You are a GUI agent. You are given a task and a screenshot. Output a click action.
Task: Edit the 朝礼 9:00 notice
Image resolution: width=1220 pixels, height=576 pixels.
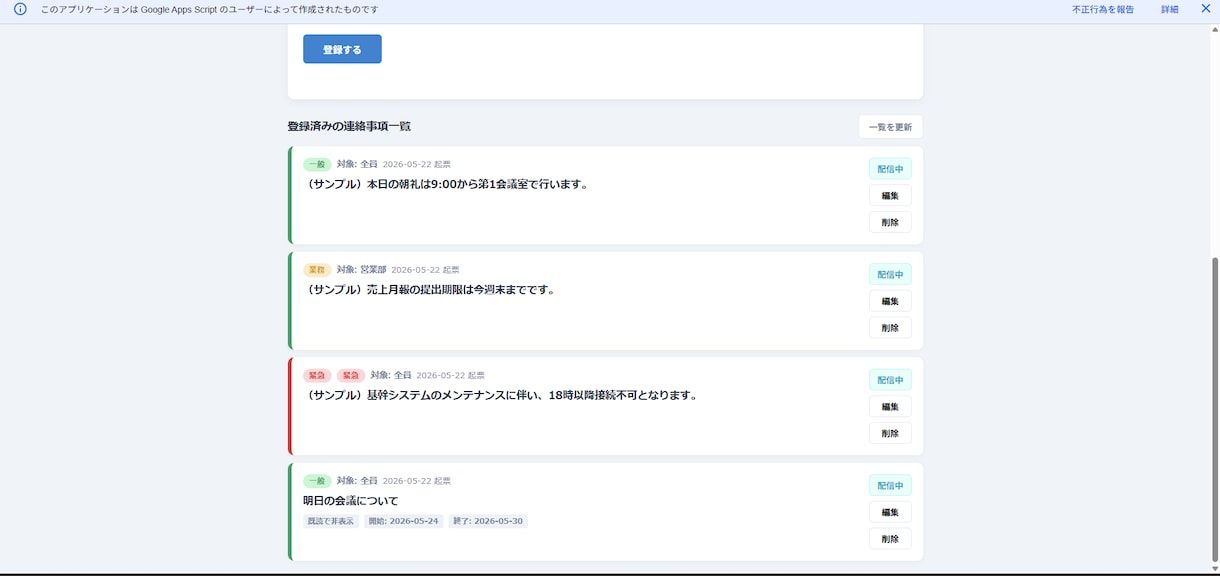(x=890, y=196)
